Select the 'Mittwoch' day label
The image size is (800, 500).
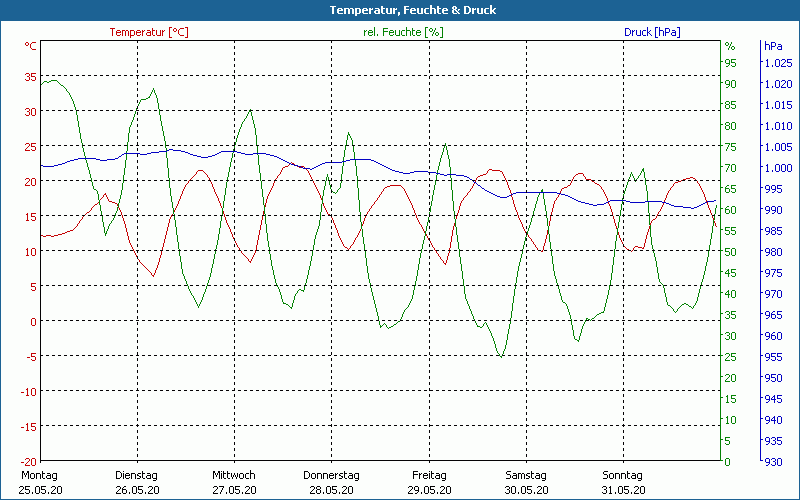(234, 475)
